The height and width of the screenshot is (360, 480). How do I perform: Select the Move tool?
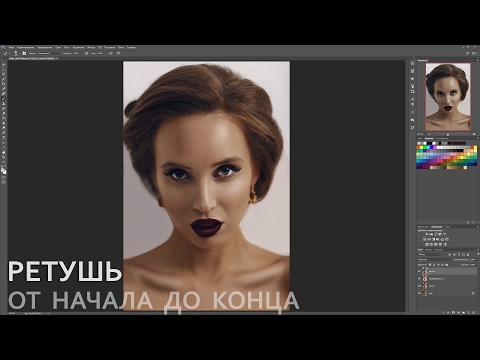click(4, 65)
